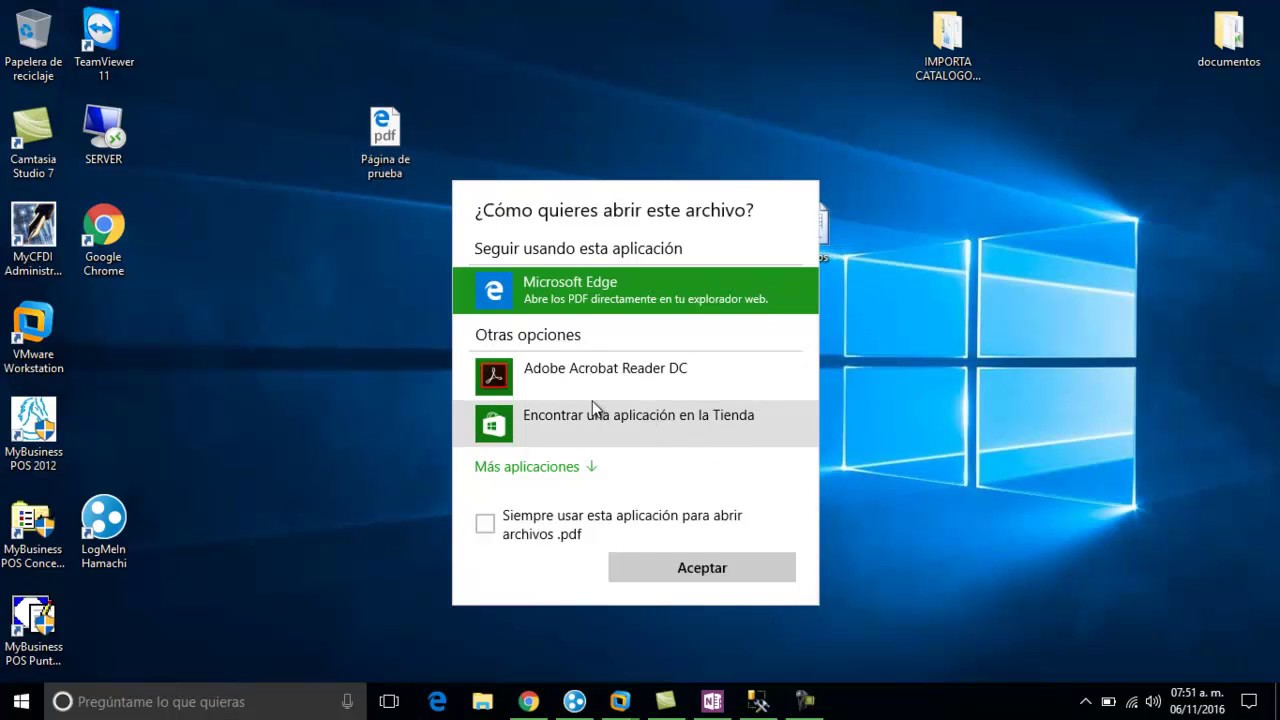Select the Página de prueba PDF file

[x=385, y=143]
